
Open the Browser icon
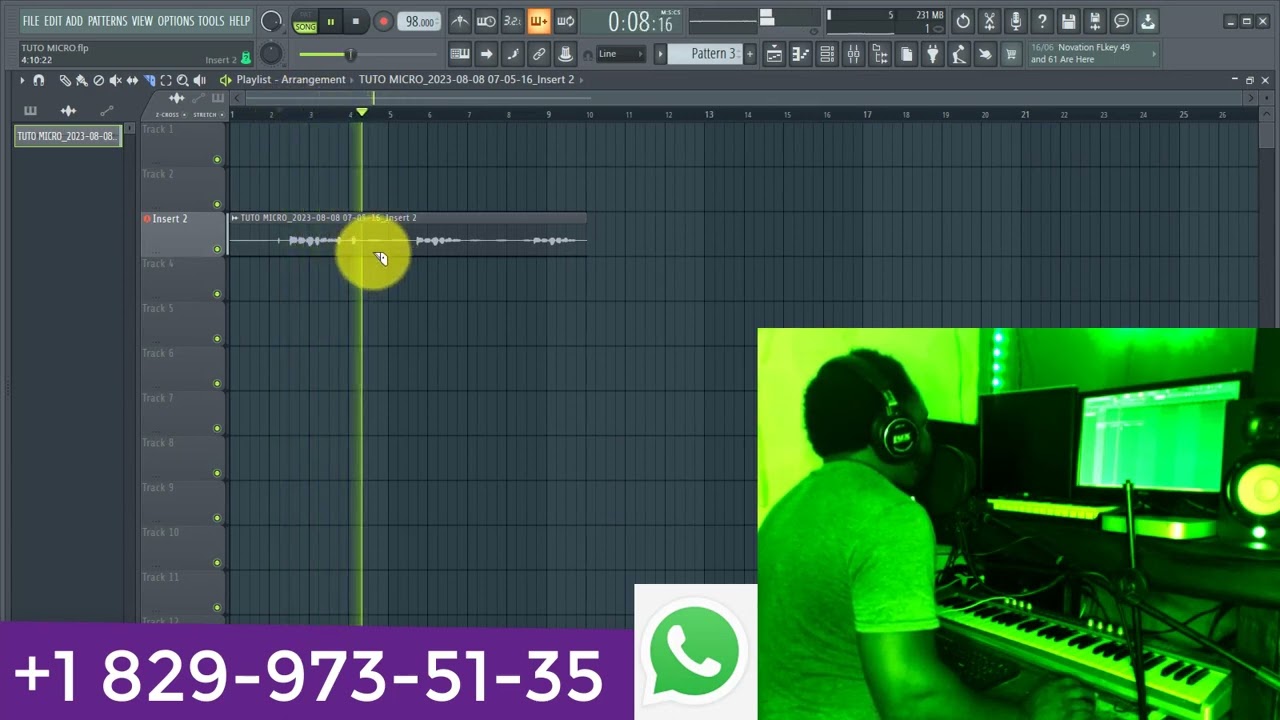point(880,54)
